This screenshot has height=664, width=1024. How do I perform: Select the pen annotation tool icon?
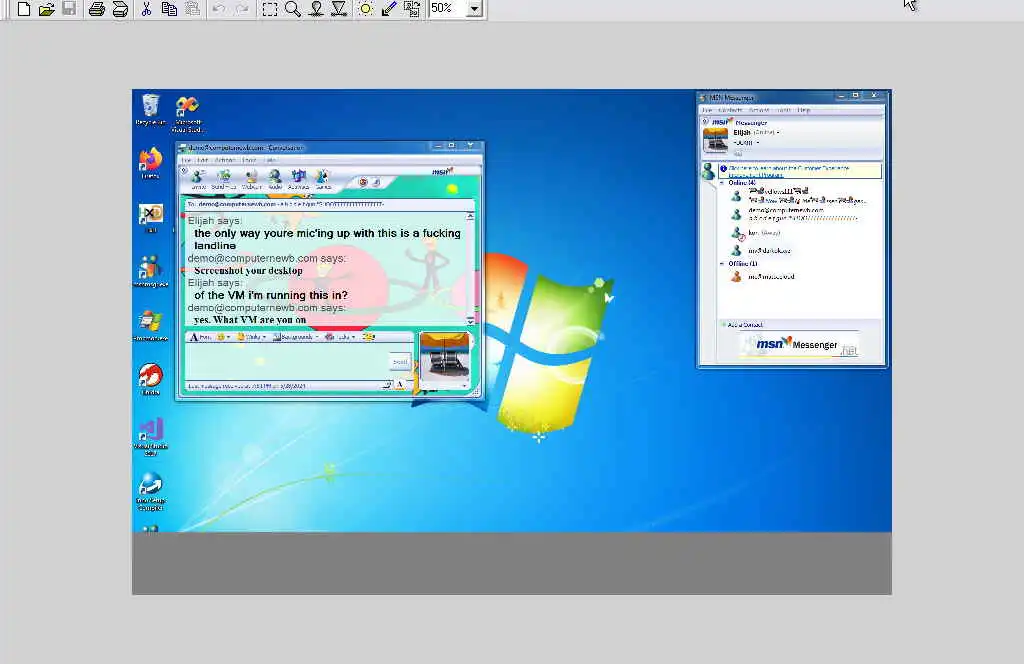[x=389, y=8]
